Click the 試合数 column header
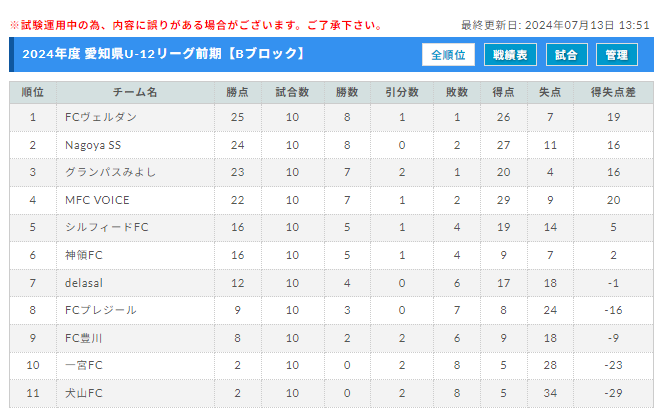 click(292, 92)
